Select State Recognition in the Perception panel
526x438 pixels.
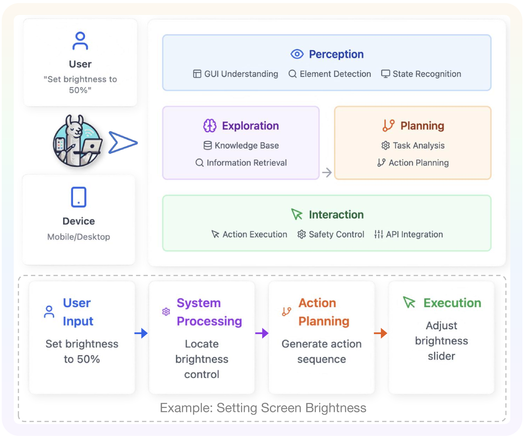point(421,74)
